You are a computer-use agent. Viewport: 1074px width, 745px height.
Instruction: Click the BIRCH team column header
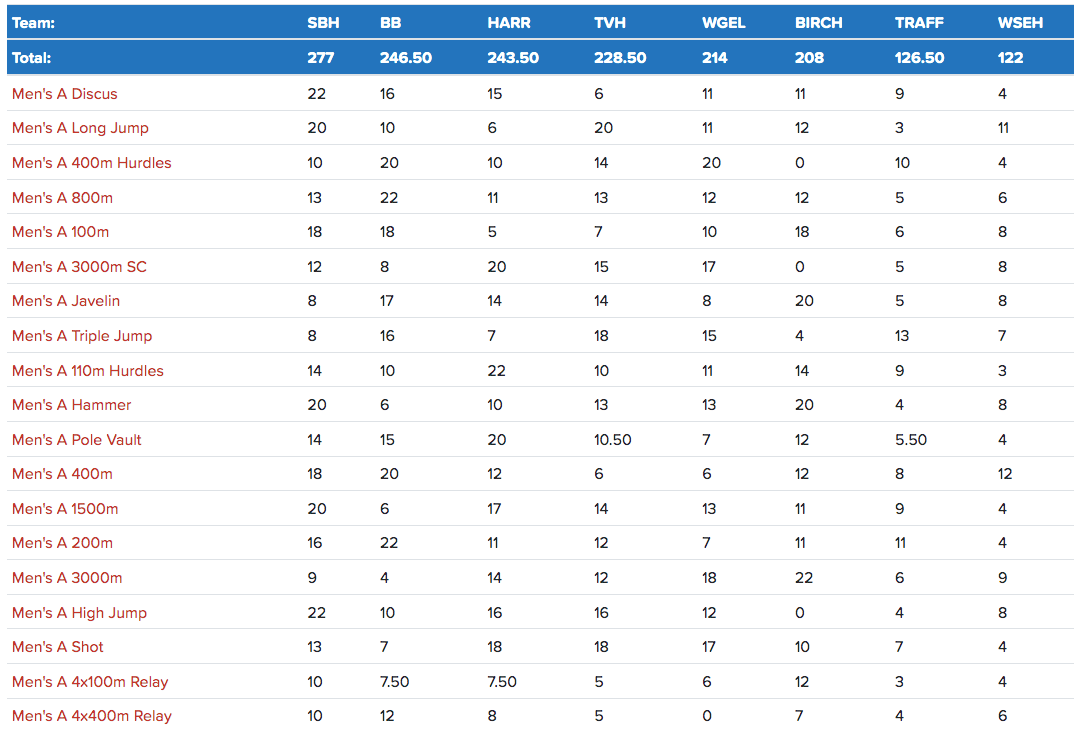(819, 23)
